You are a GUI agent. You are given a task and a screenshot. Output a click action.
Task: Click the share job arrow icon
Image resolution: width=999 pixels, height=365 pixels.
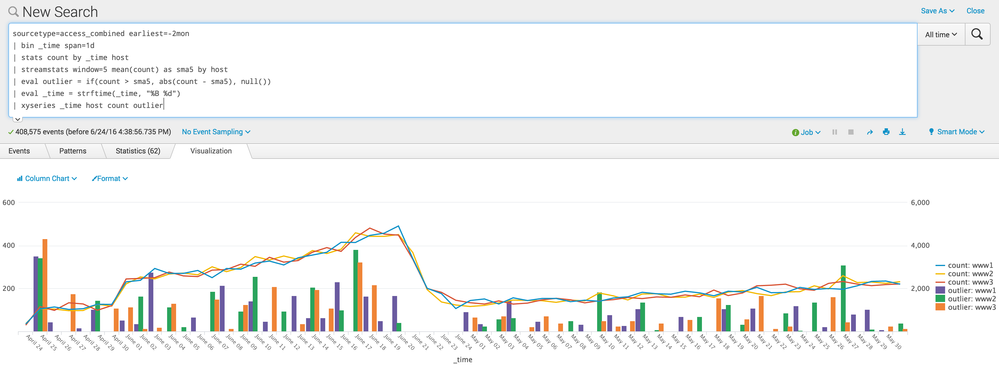(869, 132)
